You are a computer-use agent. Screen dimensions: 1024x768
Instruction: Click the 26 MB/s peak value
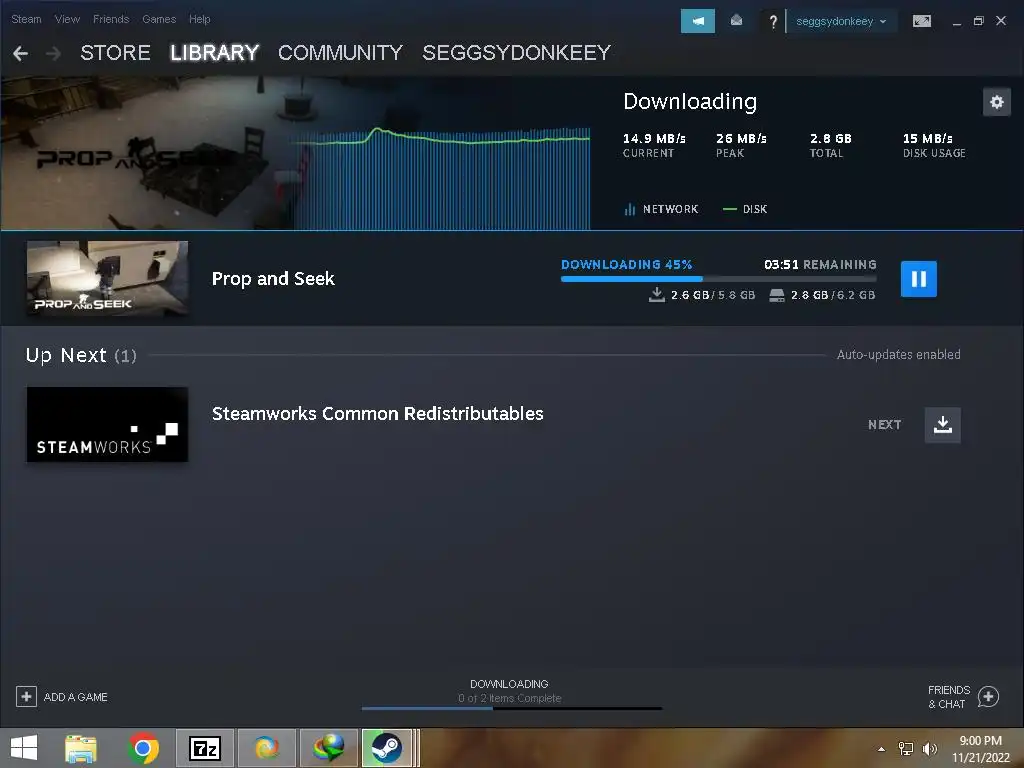tap(741, 138)
